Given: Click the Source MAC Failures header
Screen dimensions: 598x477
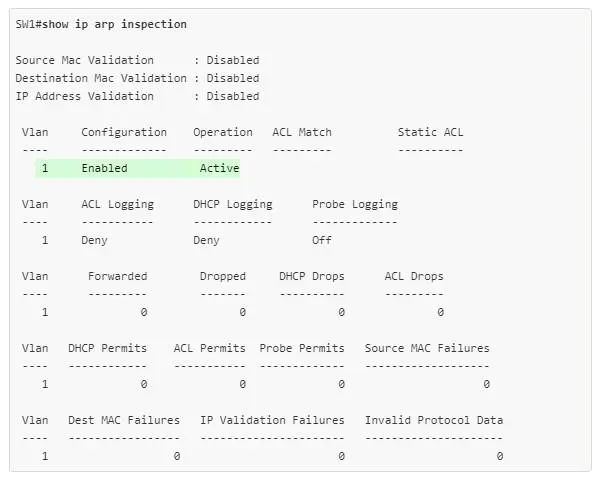Looking at the screenshot, I should pyautogui.click(x=427, y=349).
